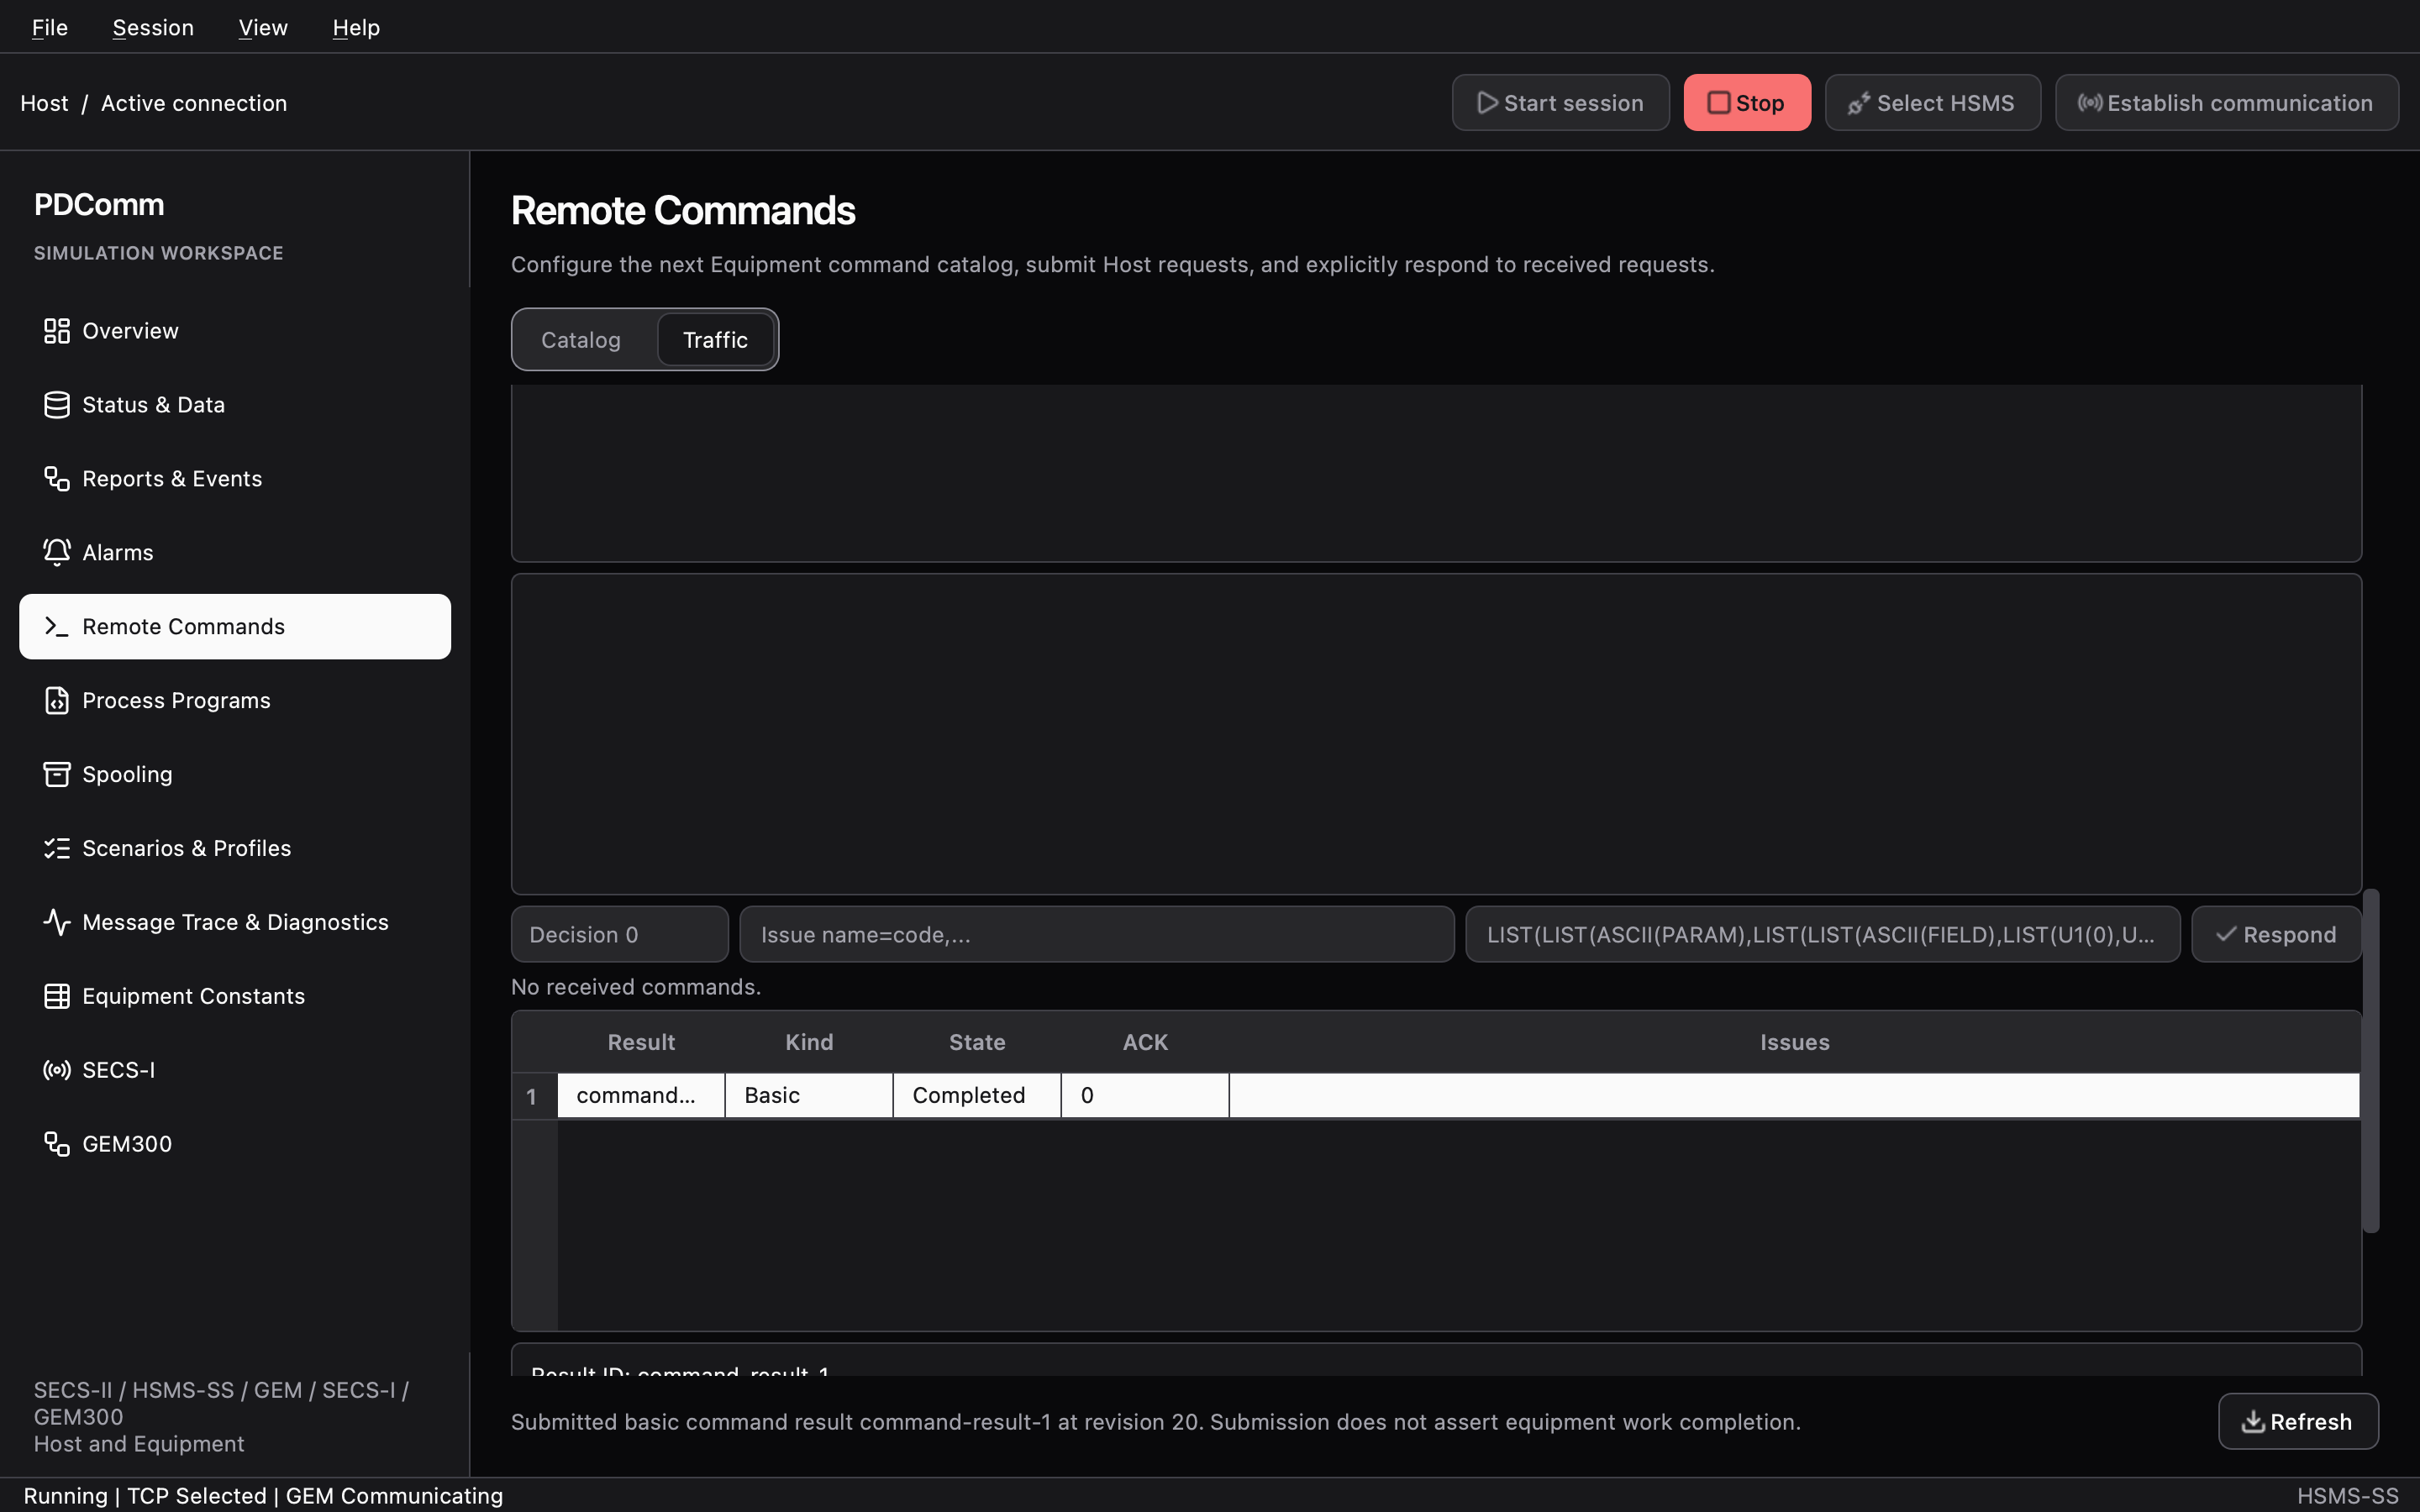Open the View menu
The width and height of the screenshot is (2420, 1512).
tap(263, 28)
